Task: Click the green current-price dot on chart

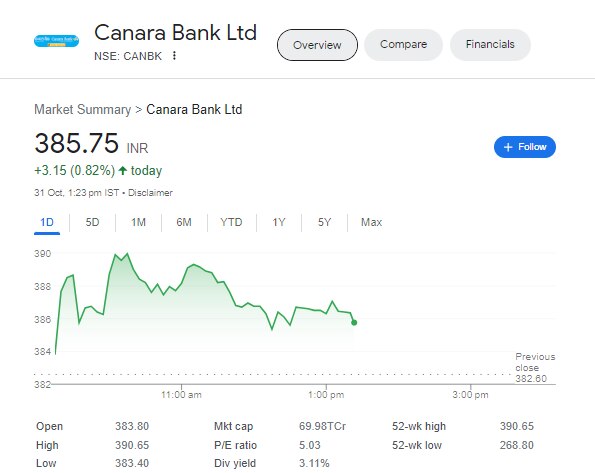Action: pyautogui.click(x=354, y=323)
